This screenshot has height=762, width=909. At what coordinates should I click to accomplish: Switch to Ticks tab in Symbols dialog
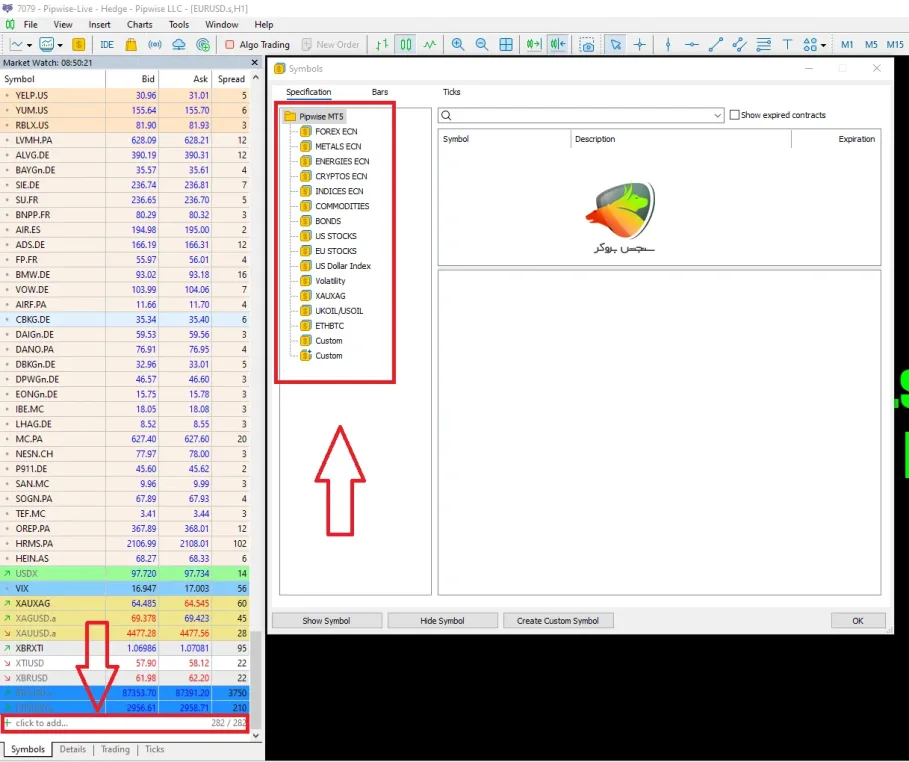click(x=451, y=92)
